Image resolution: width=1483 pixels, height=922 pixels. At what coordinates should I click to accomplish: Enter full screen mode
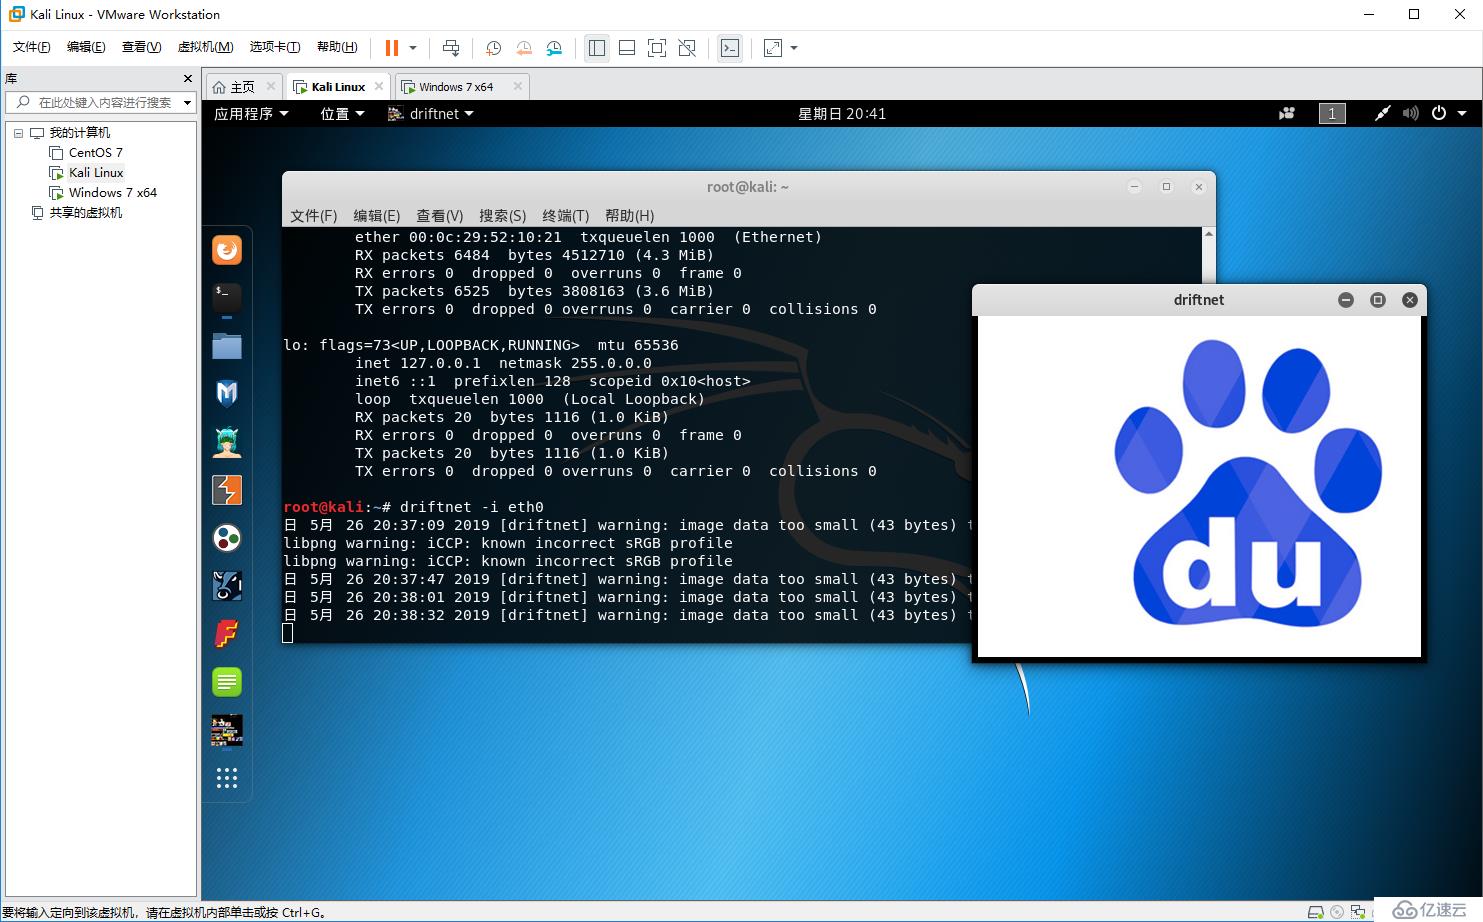657,48
